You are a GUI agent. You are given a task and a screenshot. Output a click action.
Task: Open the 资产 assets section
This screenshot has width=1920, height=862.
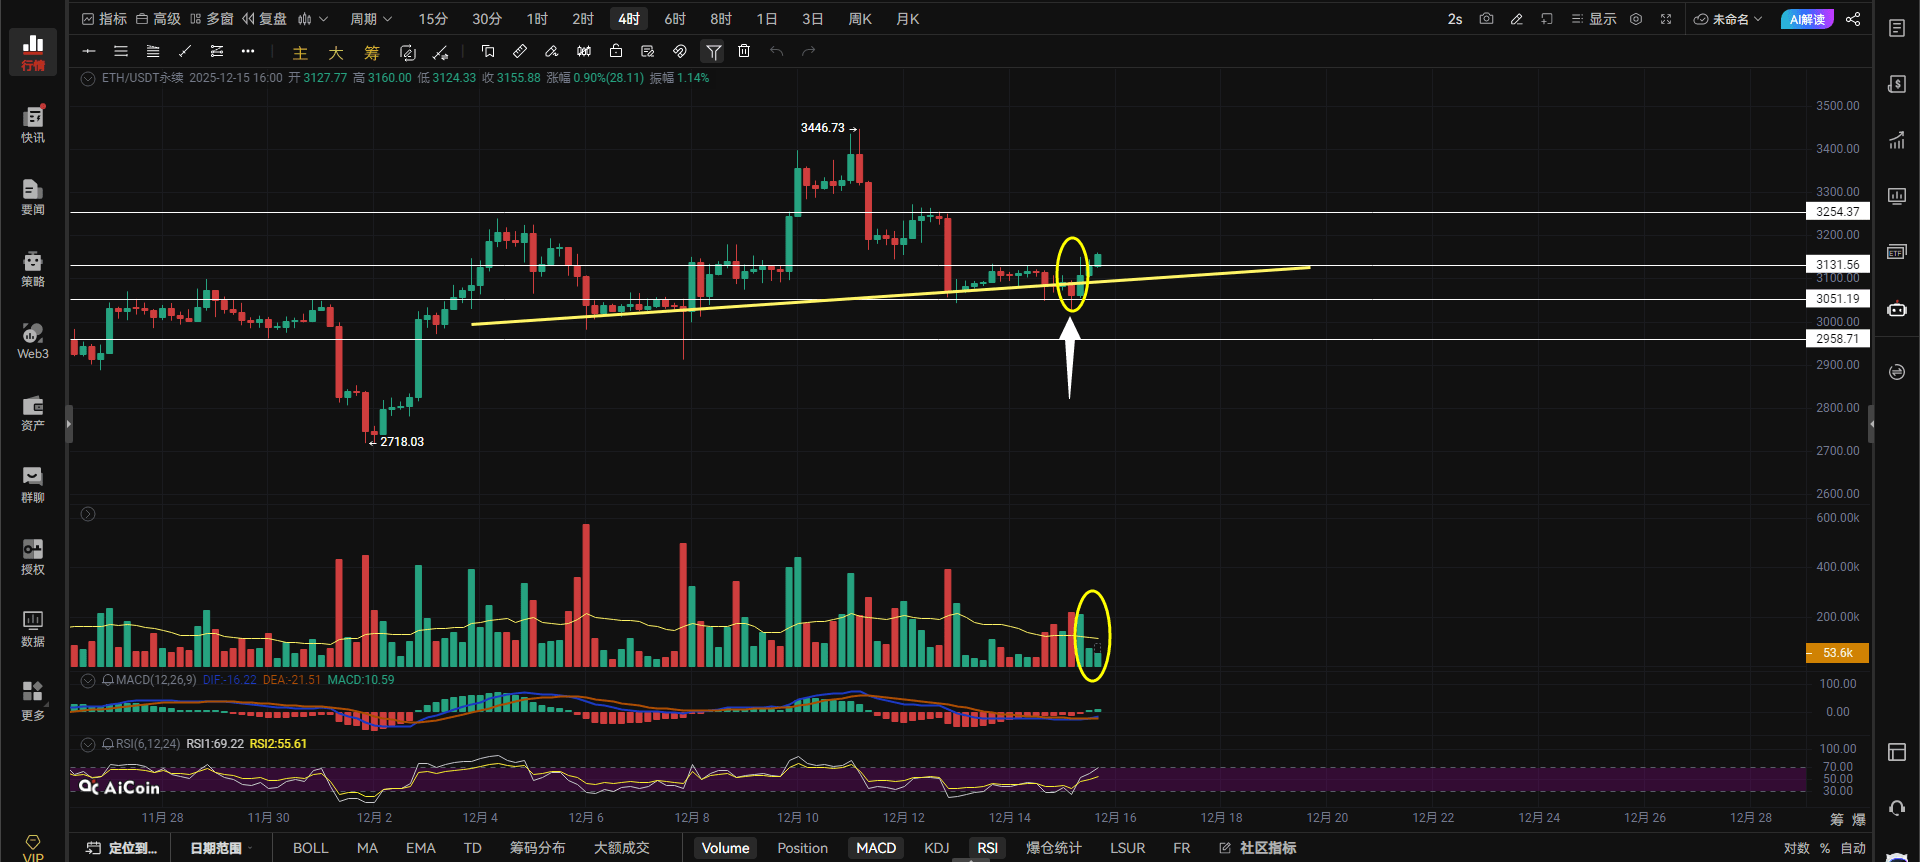coord(33,412)
